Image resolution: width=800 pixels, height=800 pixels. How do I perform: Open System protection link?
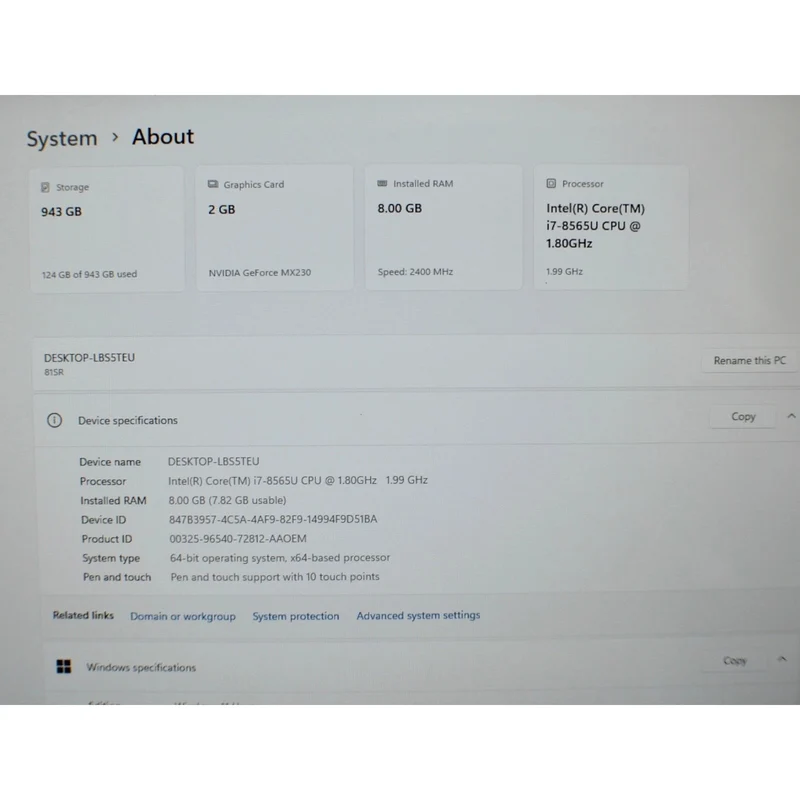295,616
